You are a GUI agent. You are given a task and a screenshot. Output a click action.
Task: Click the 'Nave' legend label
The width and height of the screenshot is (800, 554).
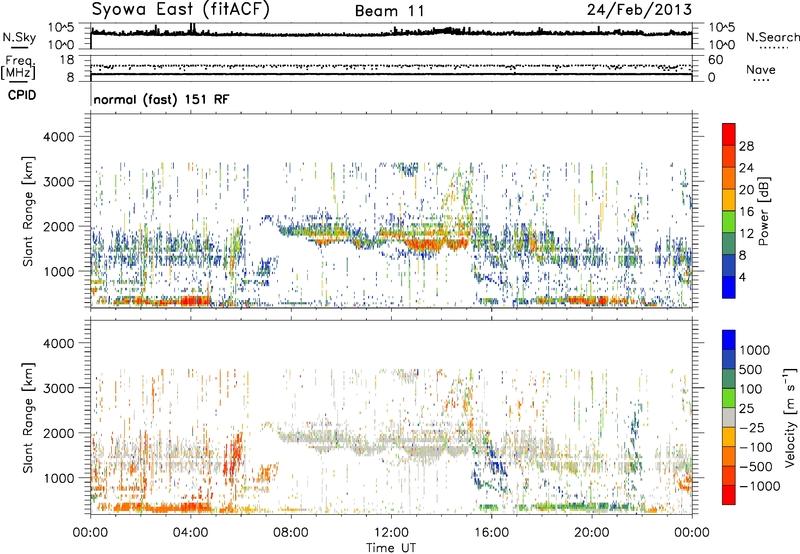(x=761, y=70)
